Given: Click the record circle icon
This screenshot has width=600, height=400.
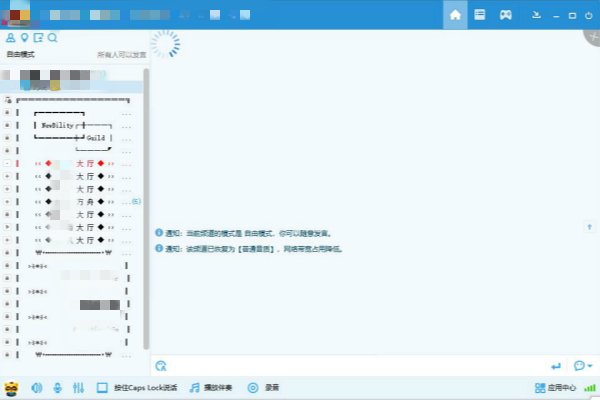Looking at the screenshot, I should point(253,388).
